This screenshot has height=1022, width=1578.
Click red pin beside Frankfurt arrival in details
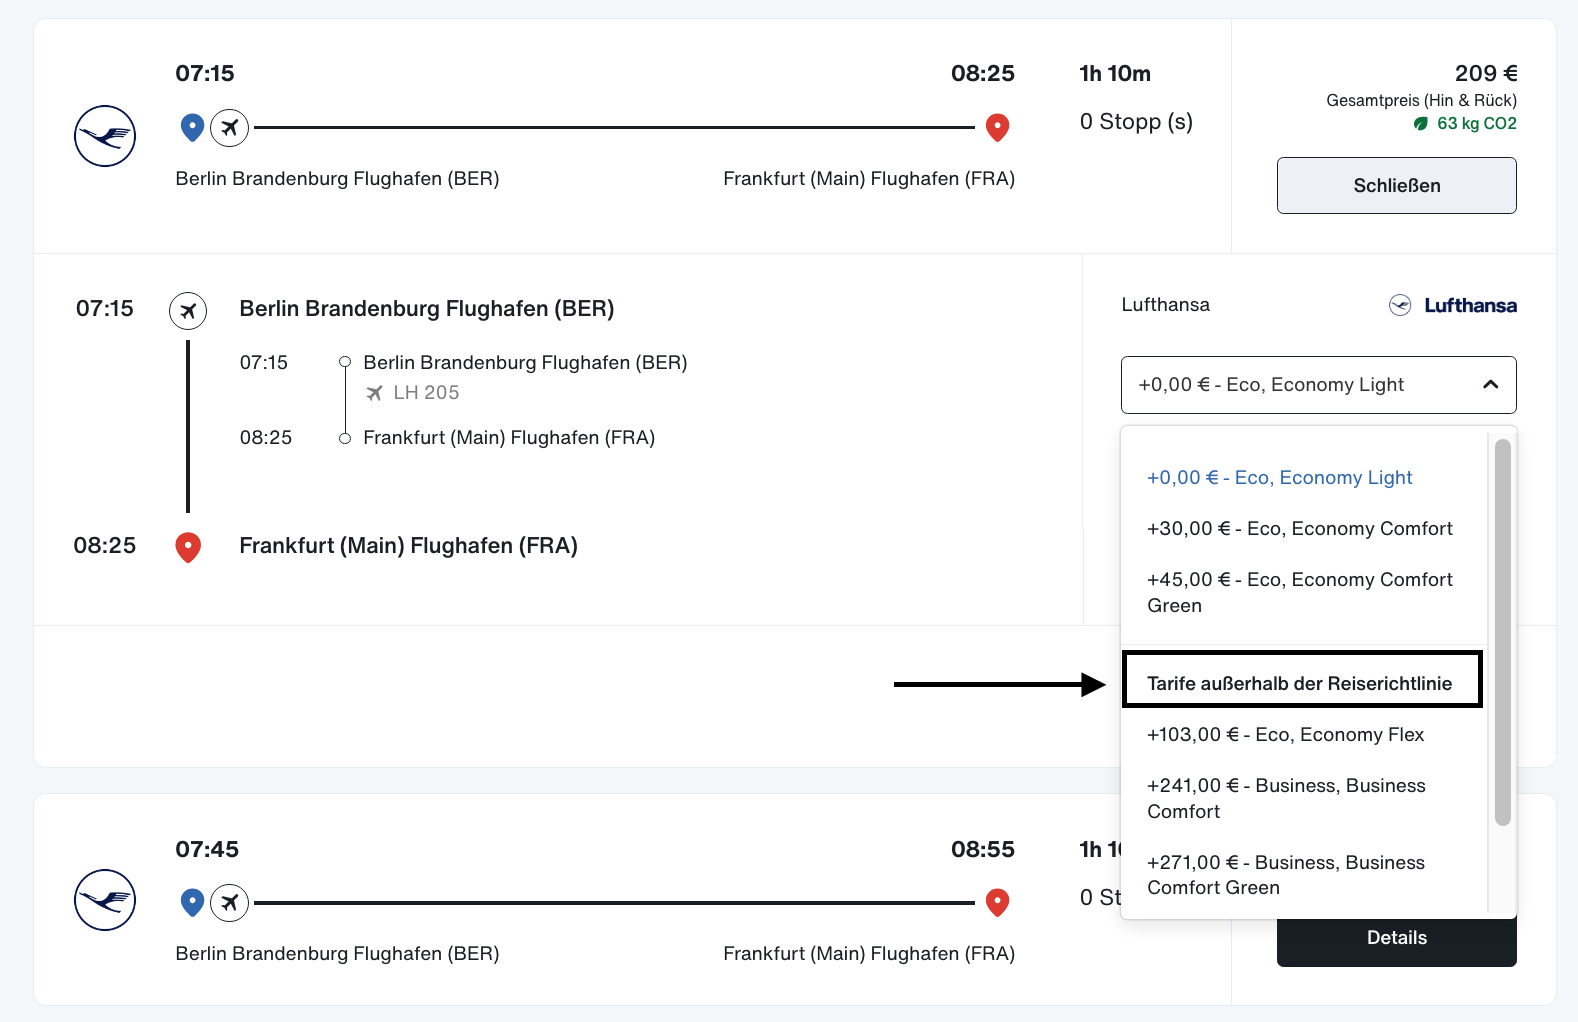point(188,547)
